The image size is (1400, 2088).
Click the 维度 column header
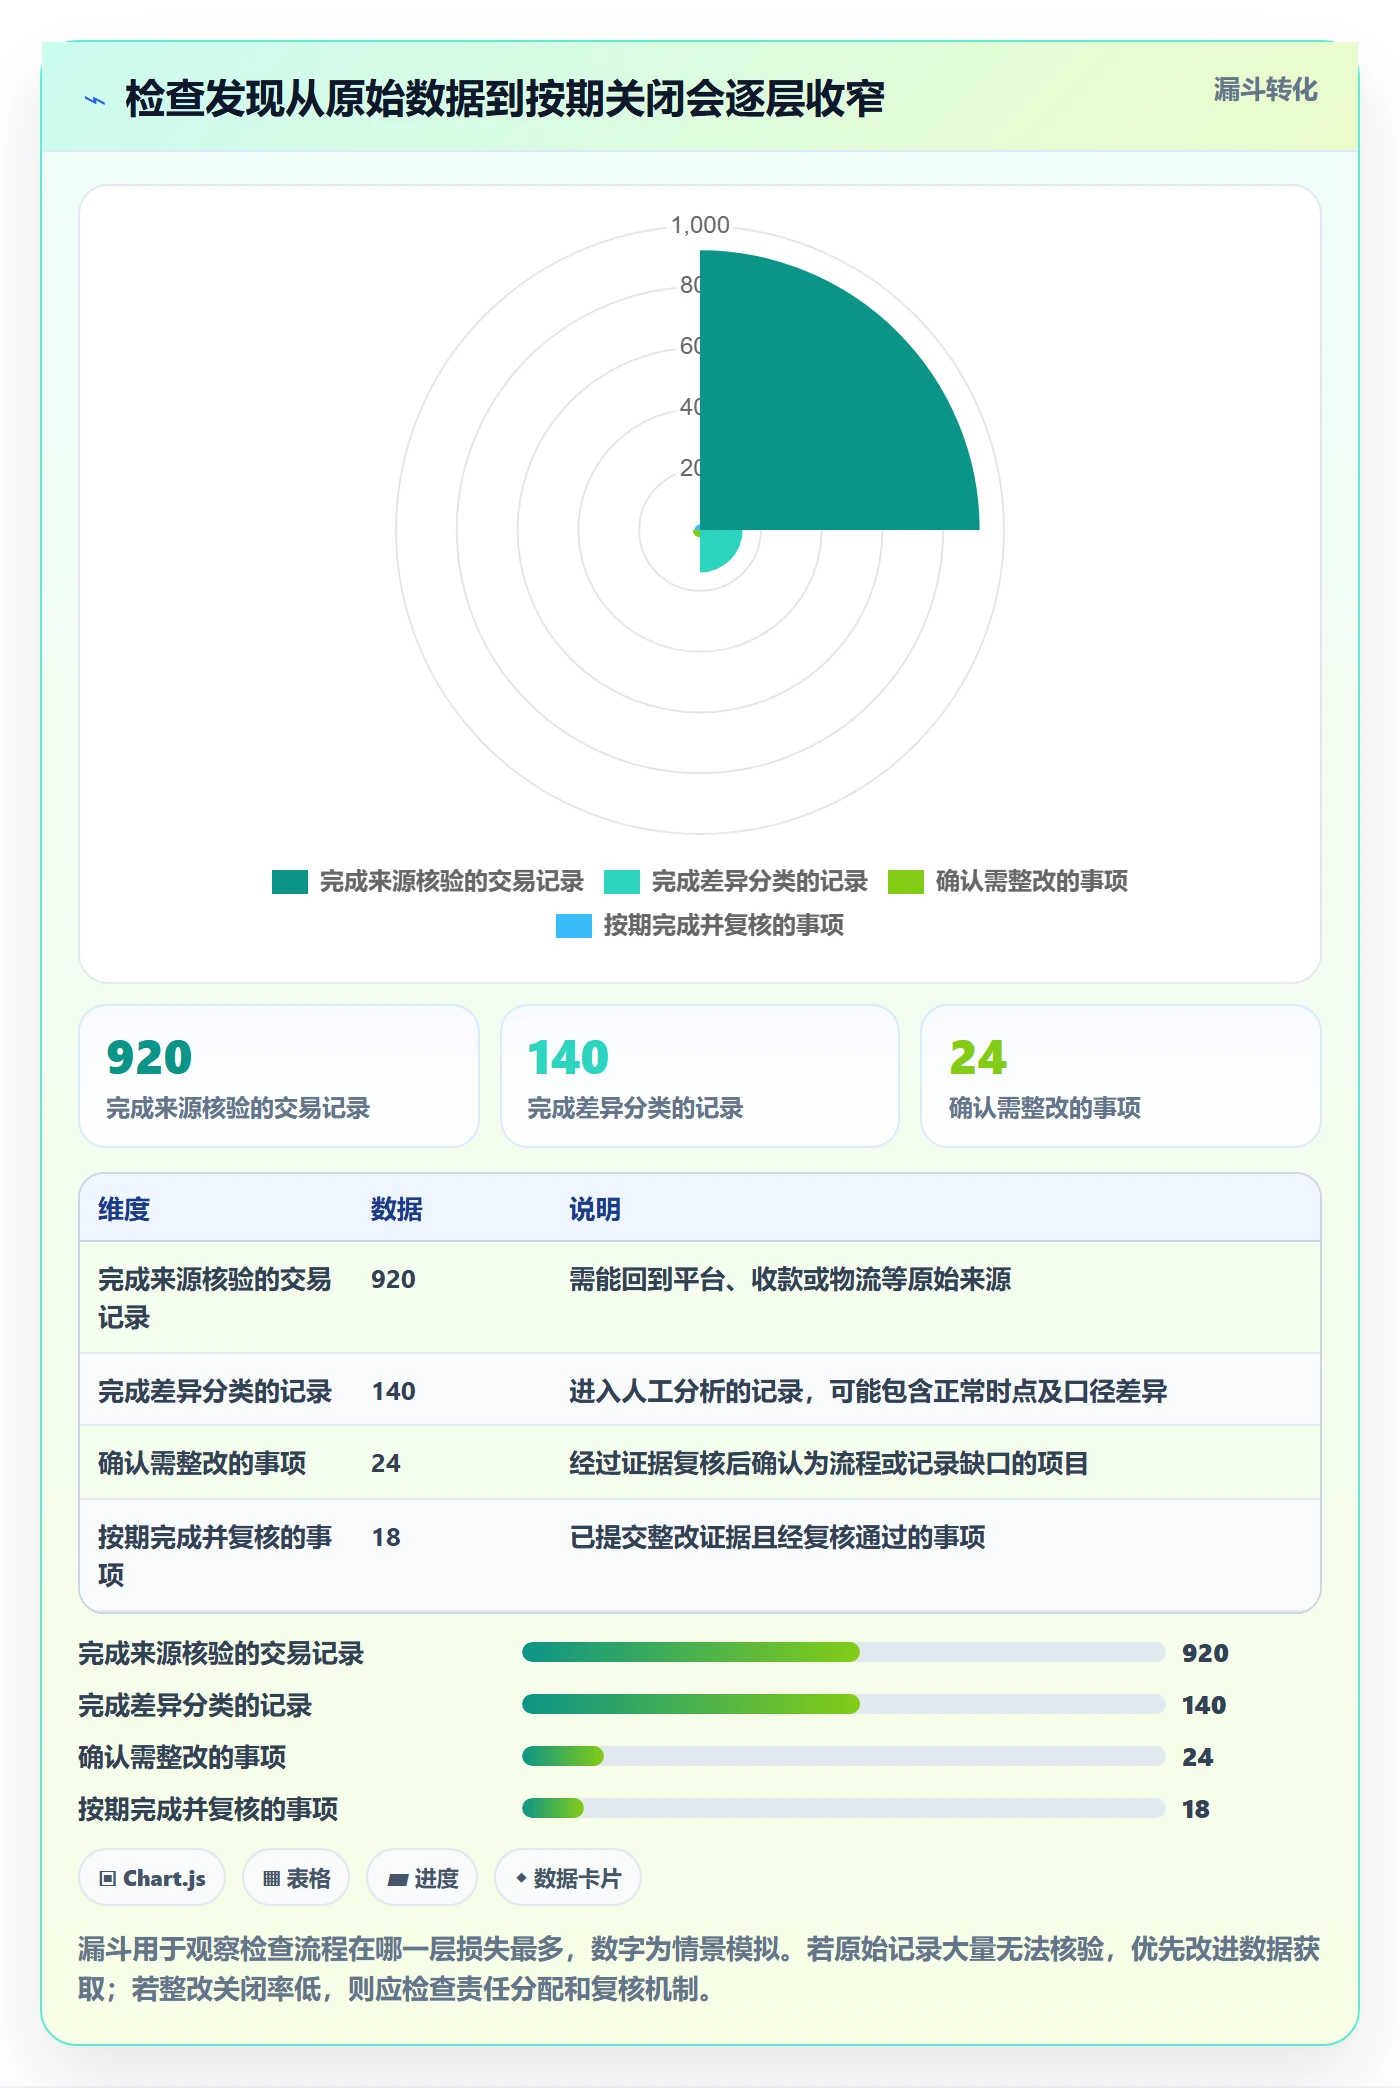(x=124, y=1209)
